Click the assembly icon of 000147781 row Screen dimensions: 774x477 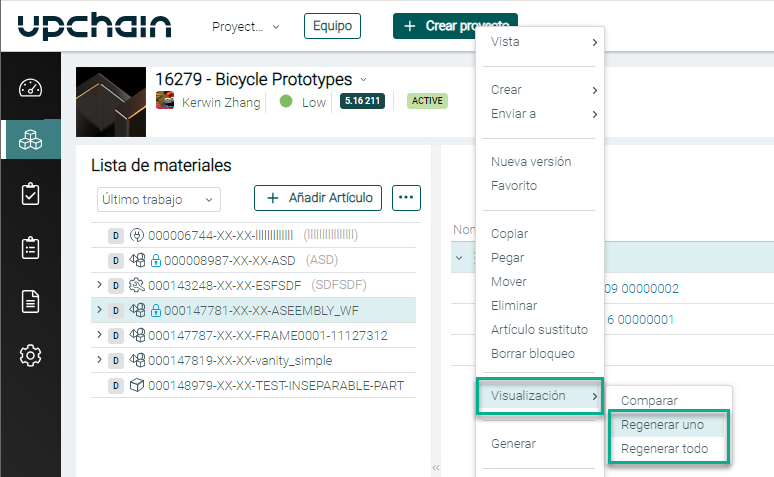coord(137,310)
